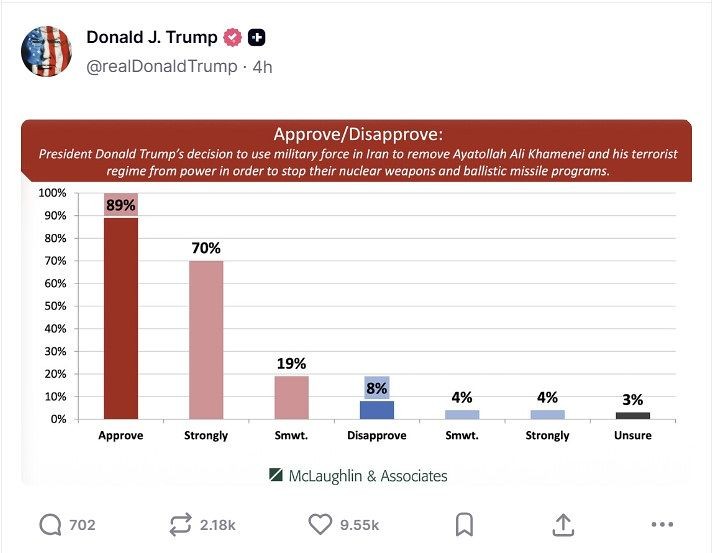Click the 4h post timestamp
724x553 pixels.
[263, 66]
